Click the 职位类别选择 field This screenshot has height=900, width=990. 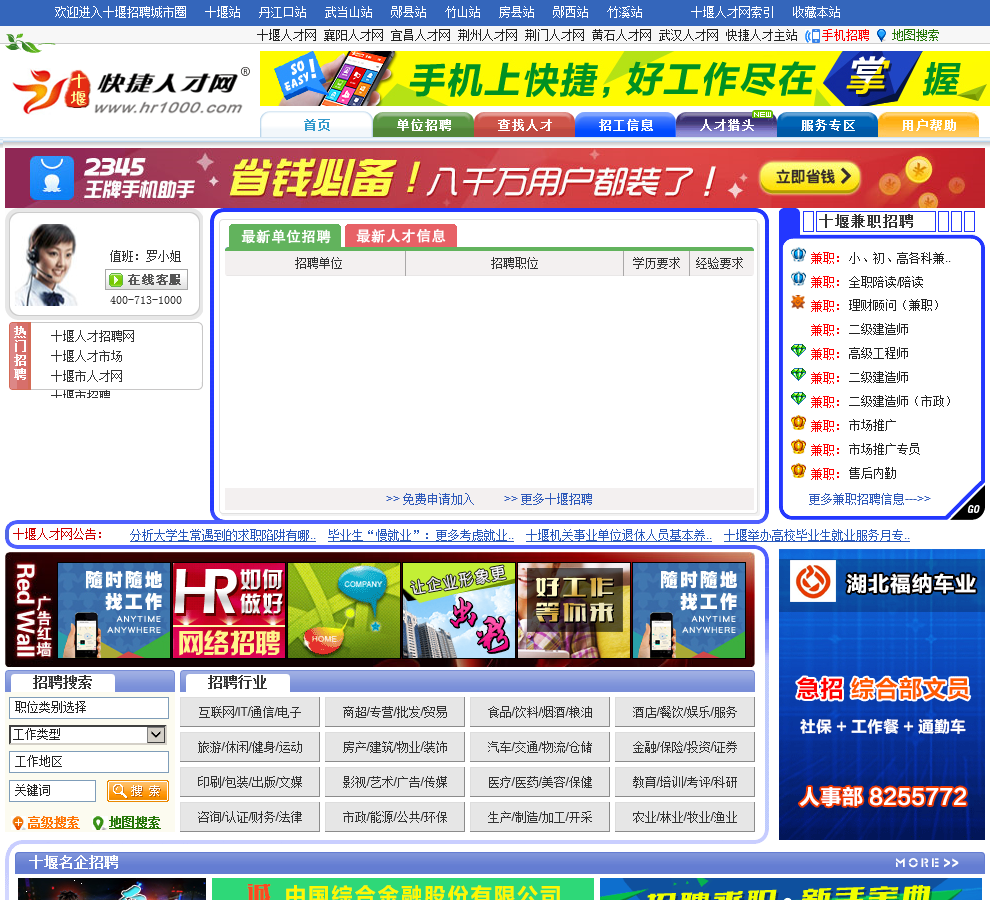click(x=89, y=707)
